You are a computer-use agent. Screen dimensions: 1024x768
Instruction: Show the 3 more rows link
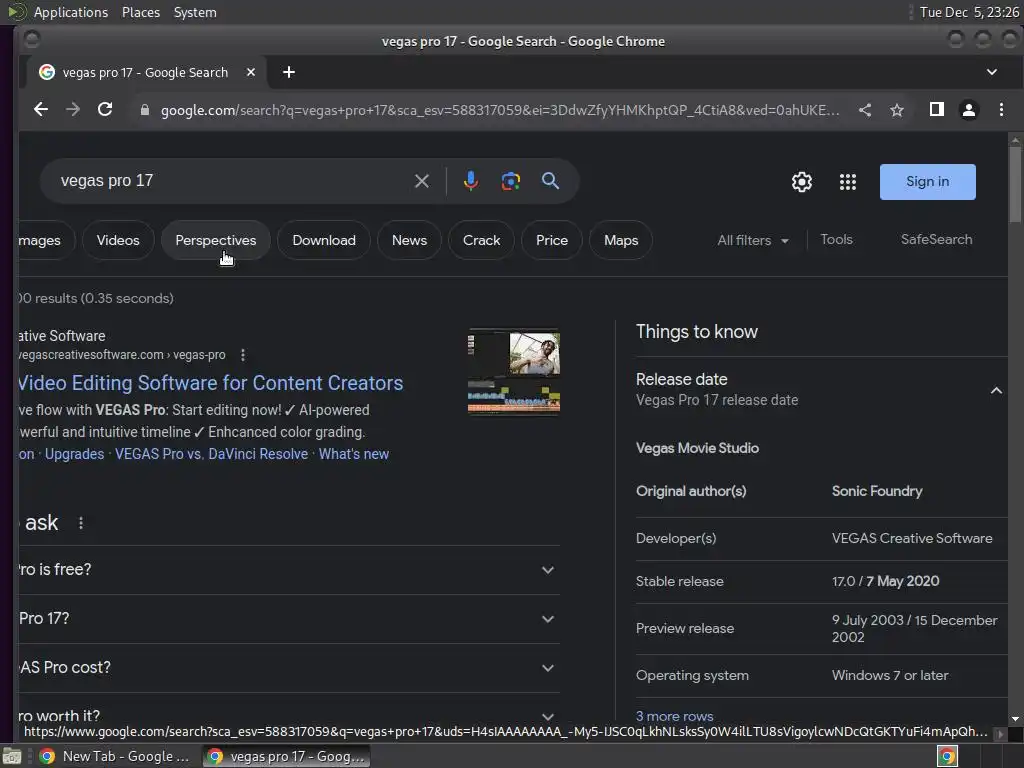[x=675, y=716]
